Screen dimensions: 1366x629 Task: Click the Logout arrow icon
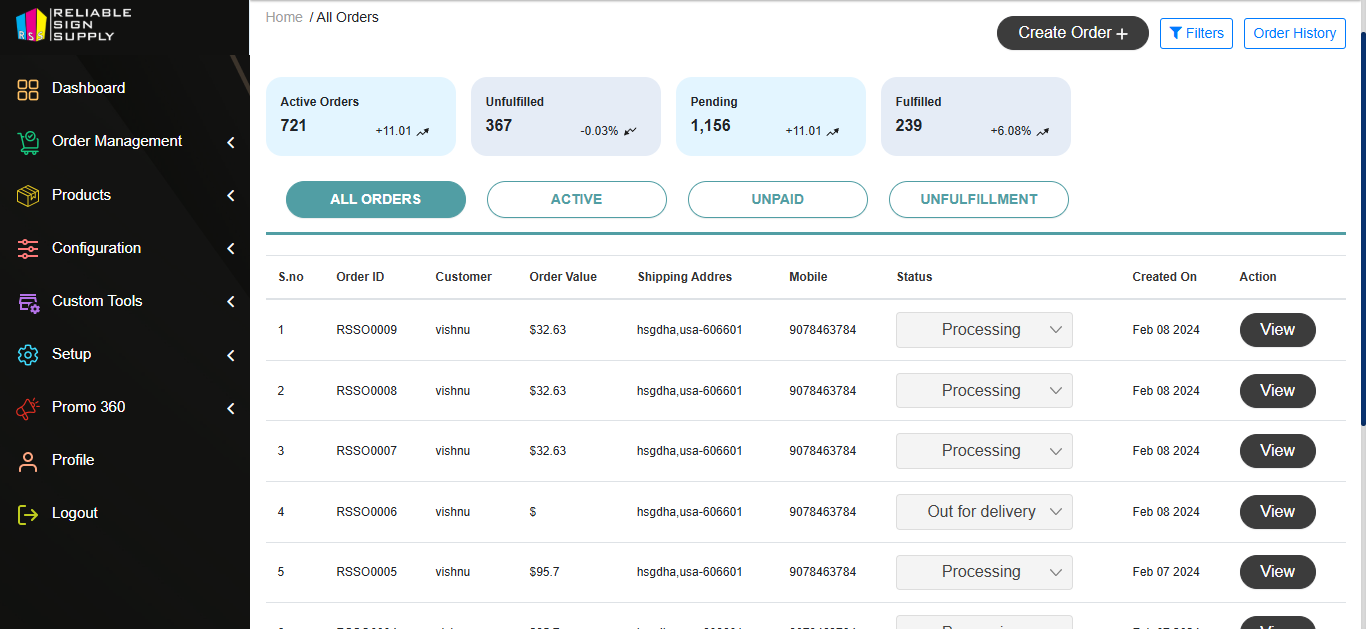pyautogui.click(x=28, y=513)
